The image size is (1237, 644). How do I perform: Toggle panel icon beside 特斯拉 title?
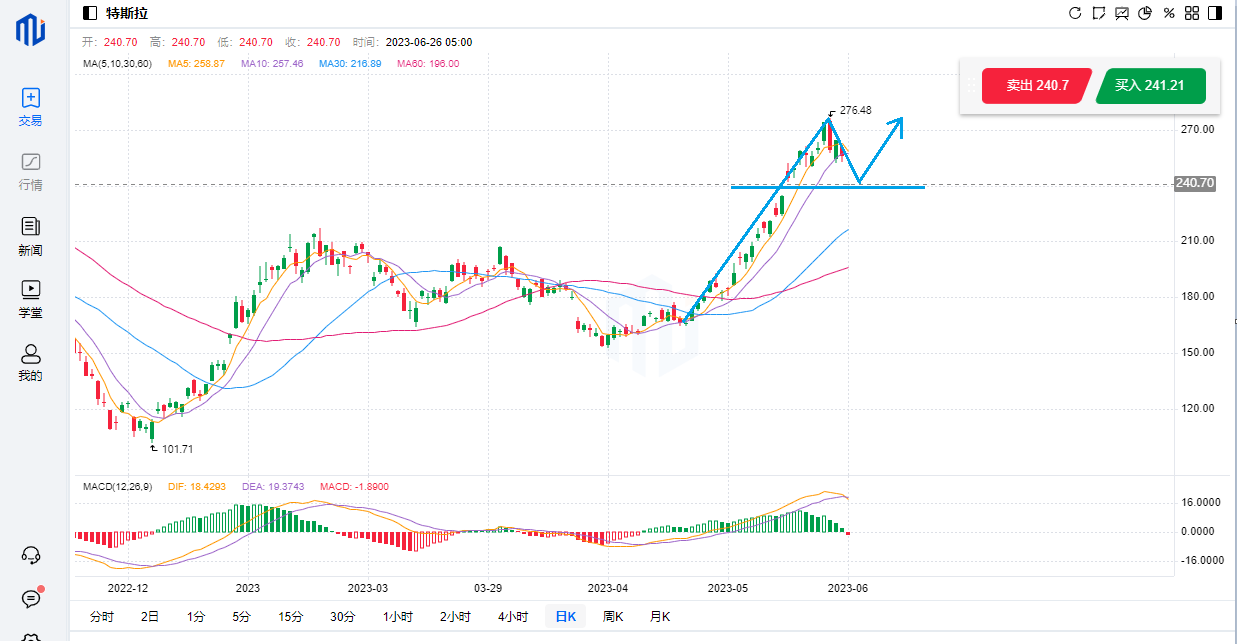click(x=90, y=13)
